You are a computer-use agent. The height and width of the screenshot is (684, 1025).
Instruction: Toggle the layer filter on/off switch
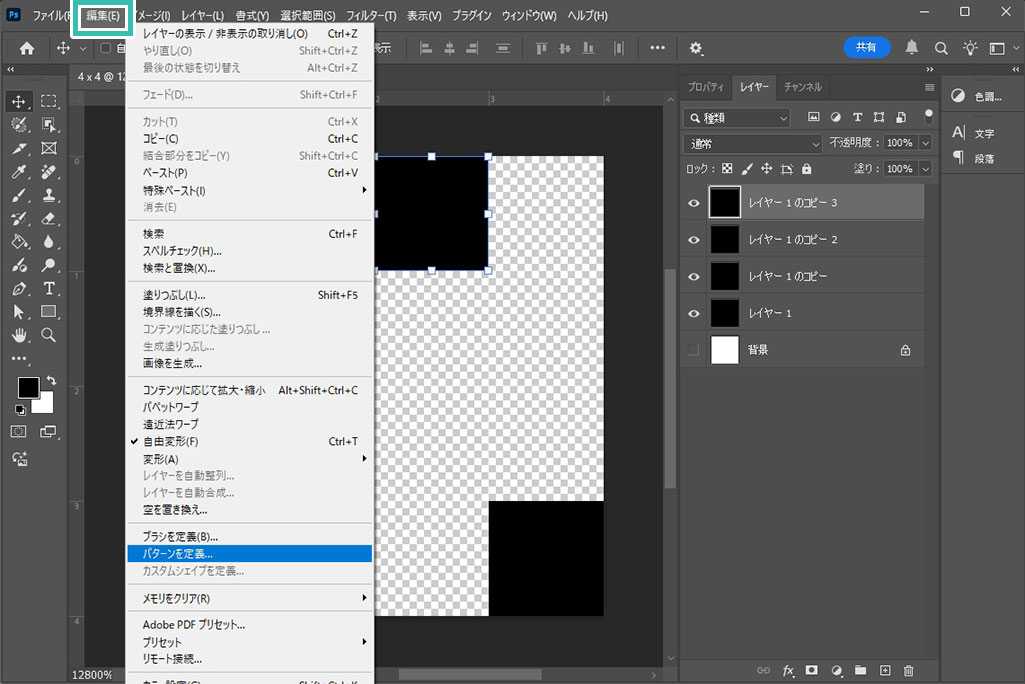click(x=928, y=117)
